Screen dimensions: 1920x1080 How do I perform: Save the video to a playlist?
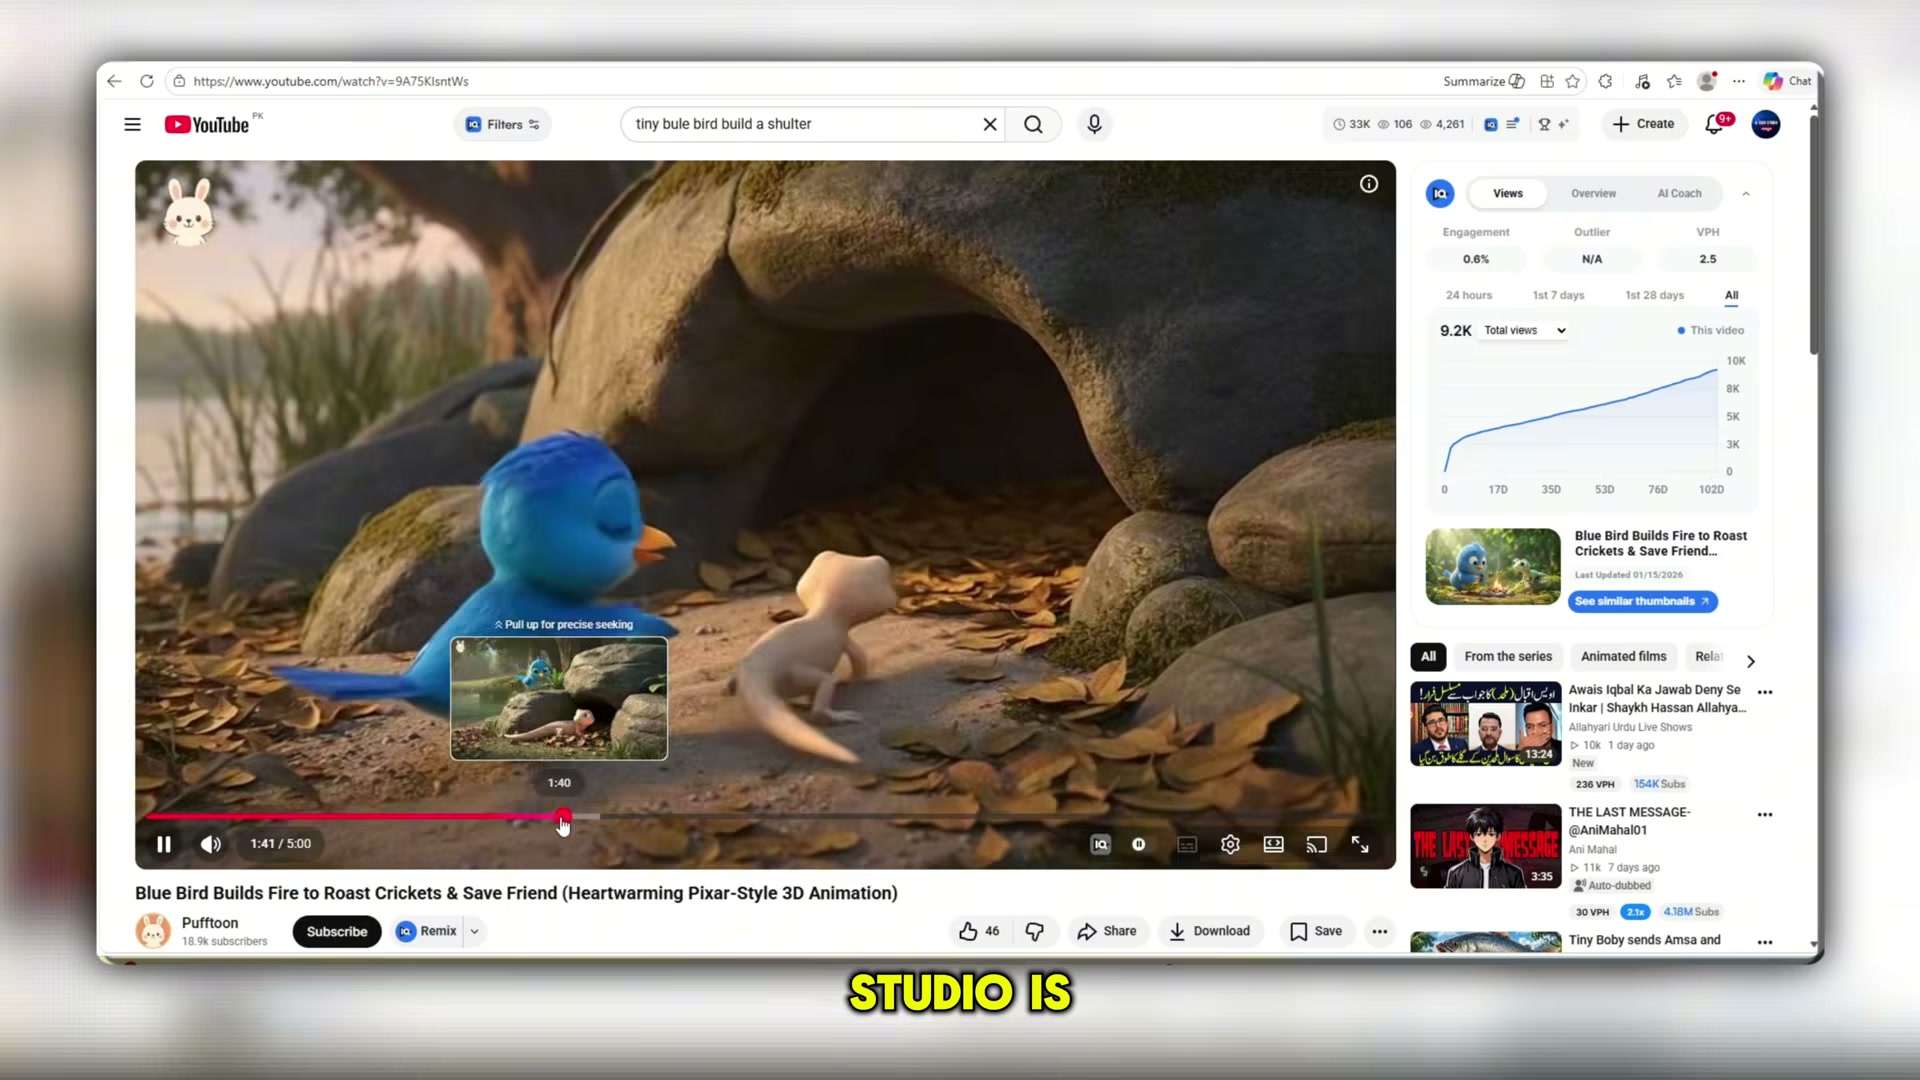pos(1316,931)
